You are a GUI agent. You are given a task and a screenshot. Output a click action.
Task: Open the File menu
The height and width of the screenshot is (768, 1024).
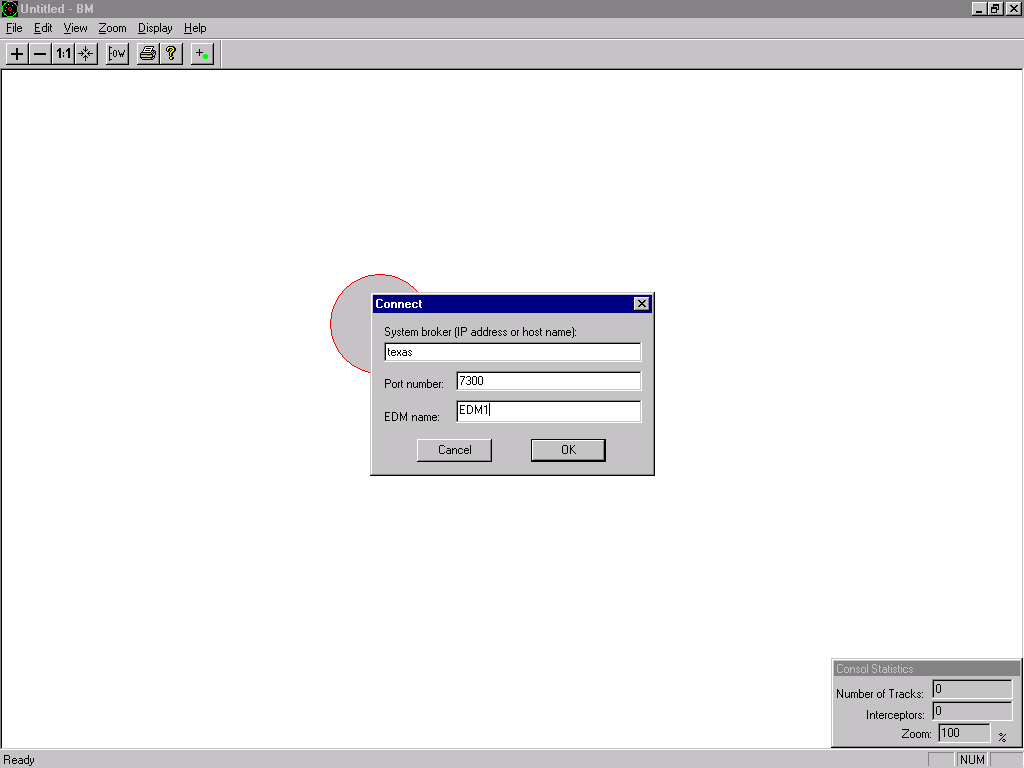[x=14, y=28]
